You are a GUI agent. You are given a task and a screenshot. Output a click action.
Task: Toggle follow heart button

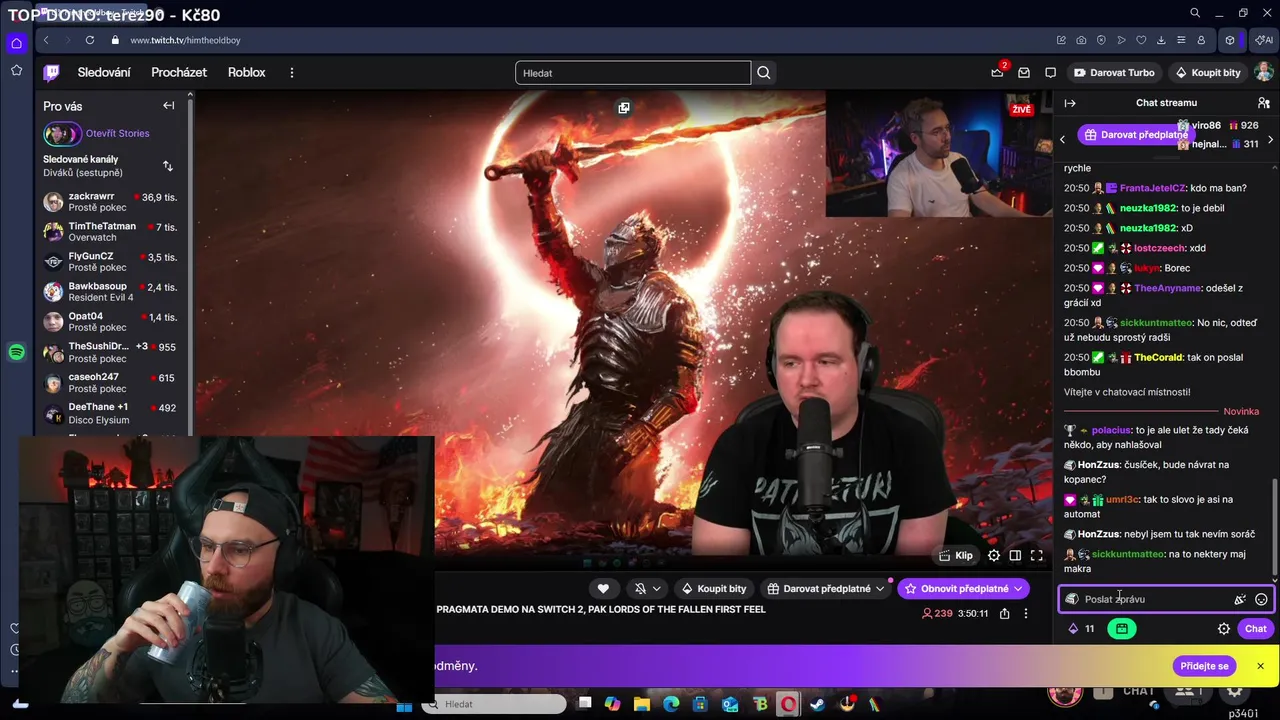coord(603,589)
